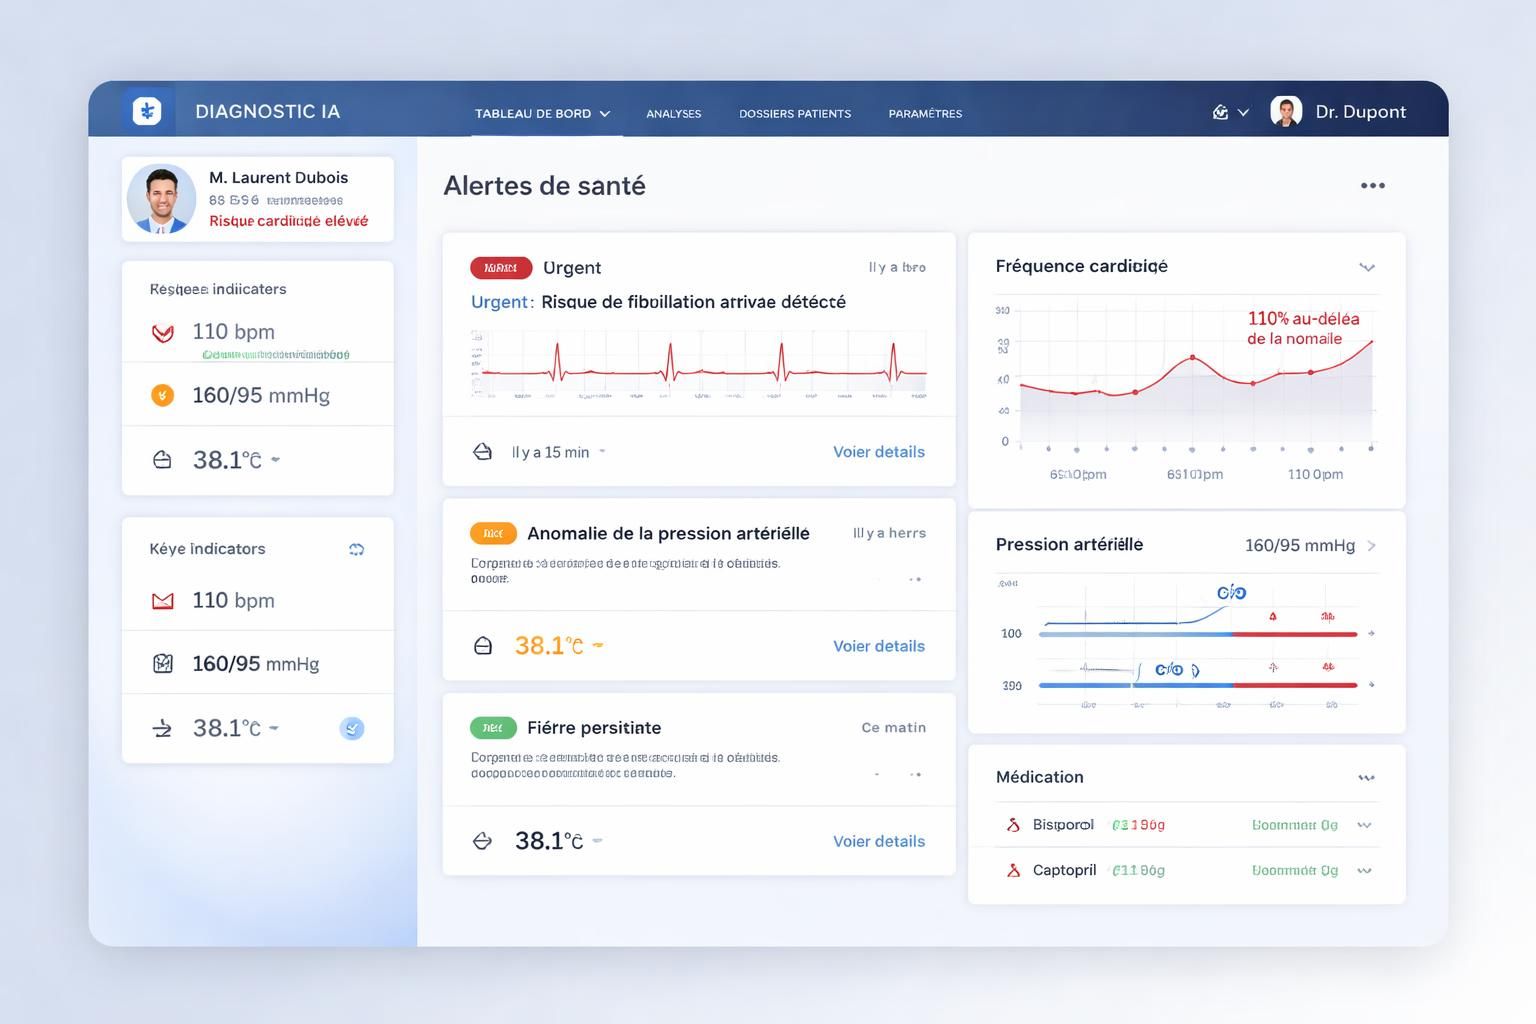Click the Diagnostic IA logo icon
Image resolution: width=1536 pixels, height=1024 pixels.
pos(147,111)
